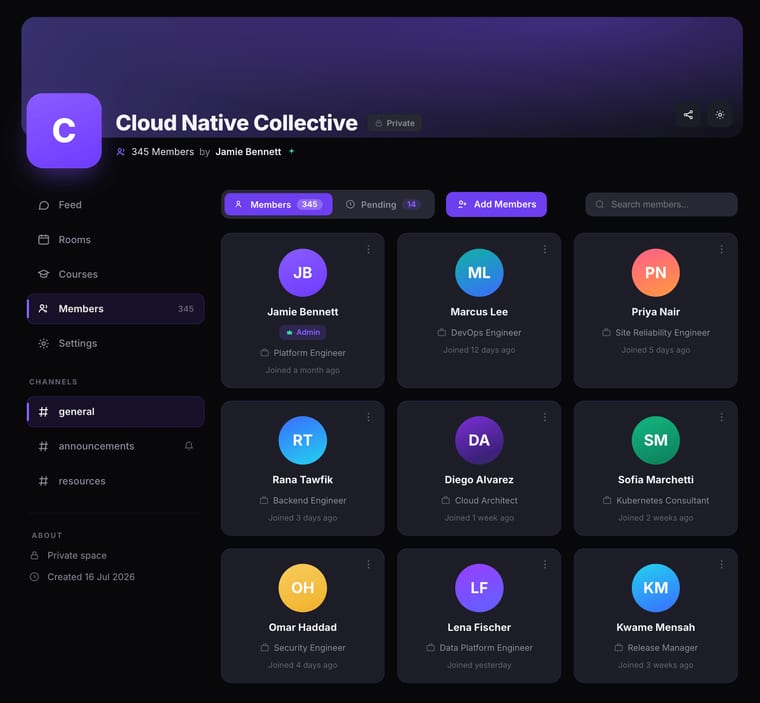Click the Cloud Native Collective title
The height and width of the screenshot is (703, 760).
[237, 123]
